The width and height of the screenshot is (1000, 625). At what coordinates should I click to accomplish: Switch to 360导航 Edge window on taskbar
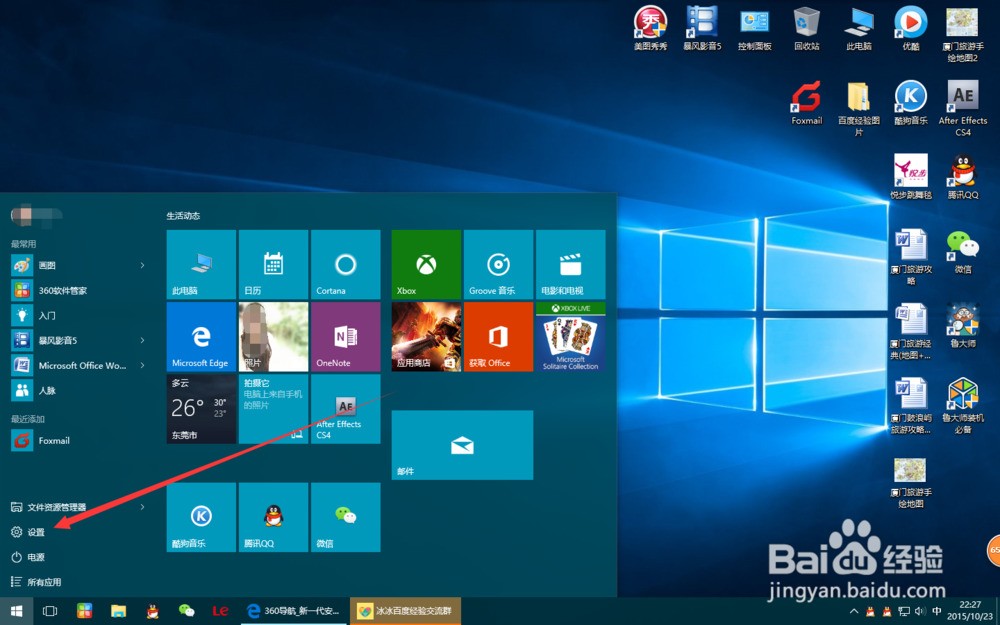coord(294,611)
